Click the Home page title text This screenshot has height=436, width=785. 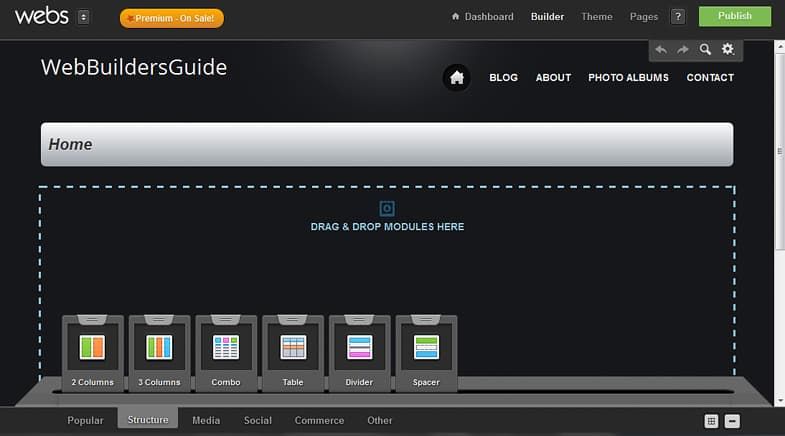point(70,144)
